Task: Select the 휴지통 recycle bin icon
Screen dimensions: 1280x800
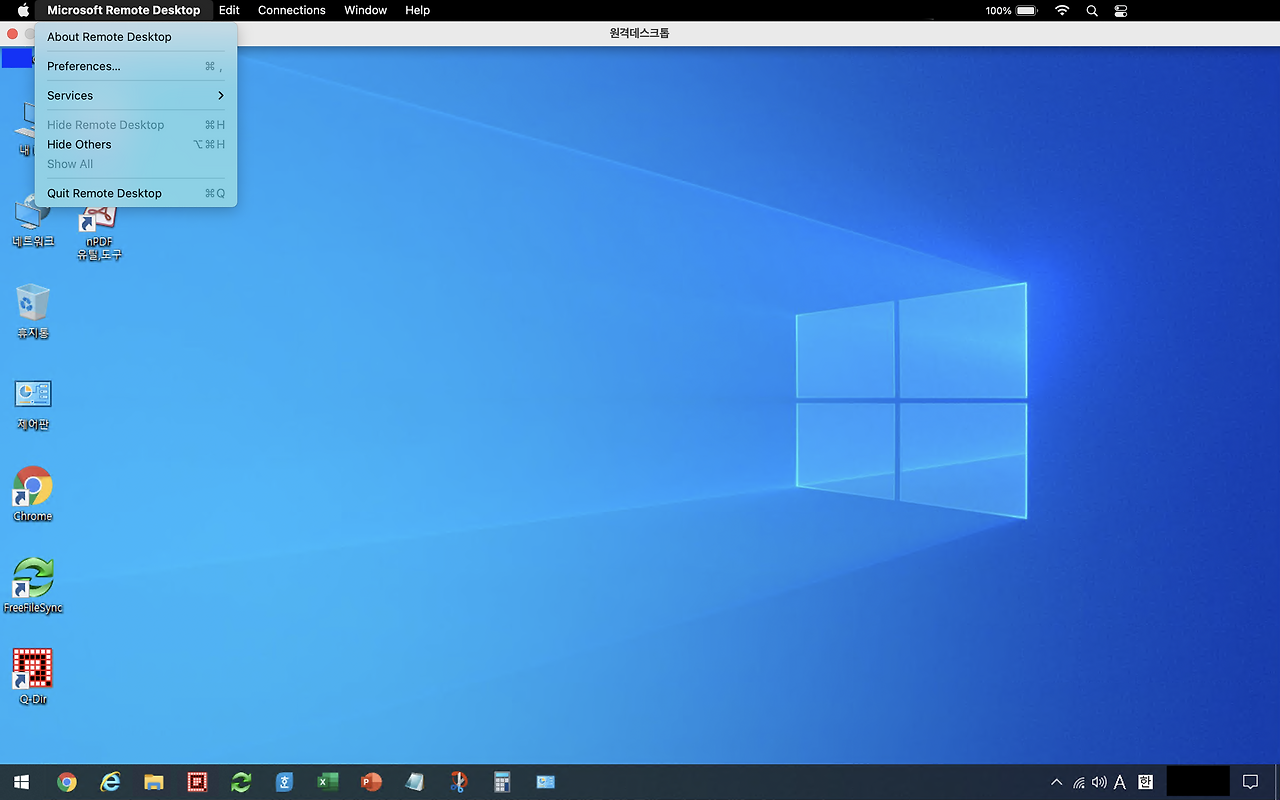Action: click(33, 311)
